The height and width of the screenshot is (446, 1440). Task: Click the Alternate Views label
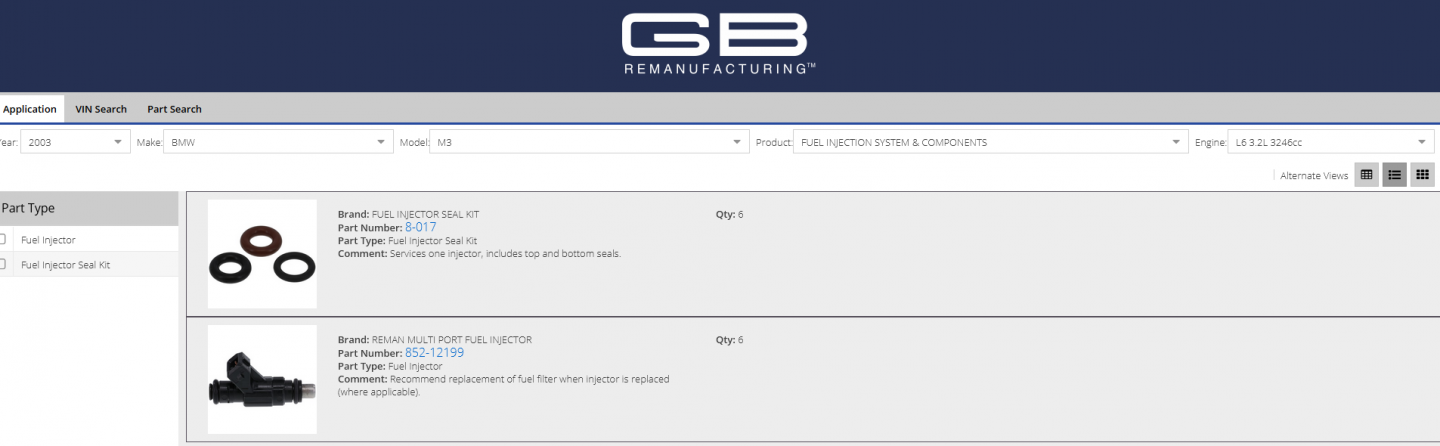(x=1314, y=175)
